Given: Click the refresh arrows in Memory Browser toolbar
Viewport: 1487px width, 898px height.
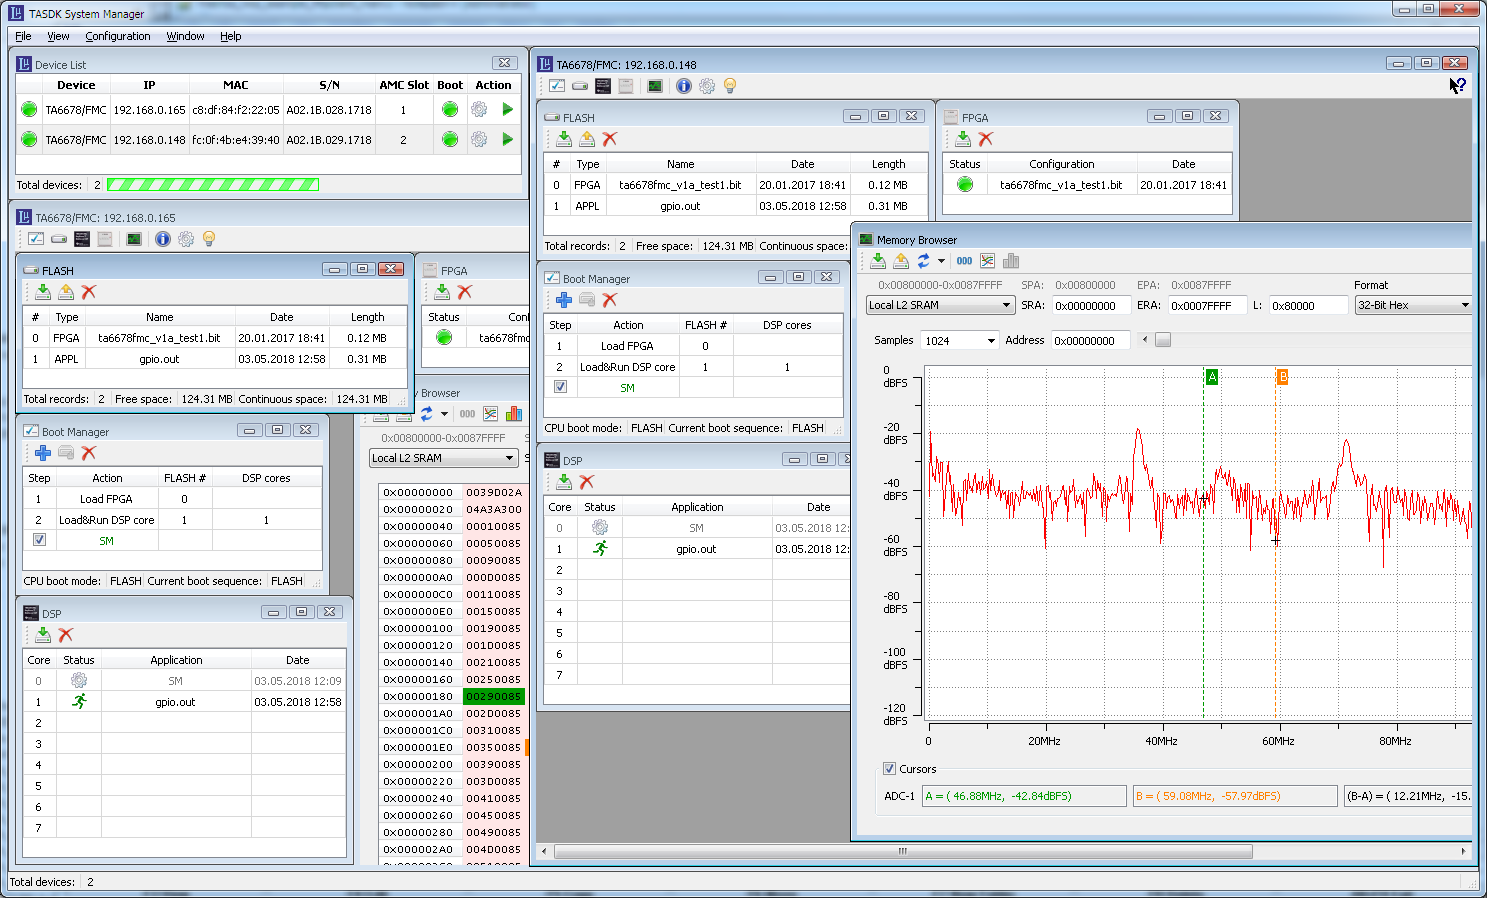Looking at the screenshot, I should (923, 261).
